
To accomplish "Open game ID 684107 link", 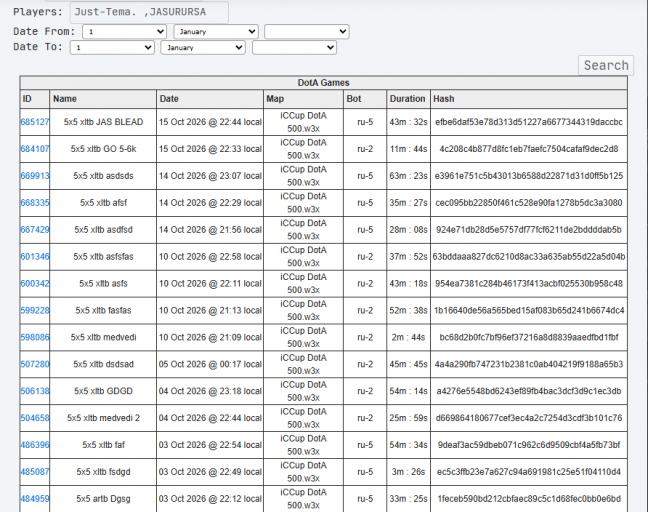I will click(35, 149).
